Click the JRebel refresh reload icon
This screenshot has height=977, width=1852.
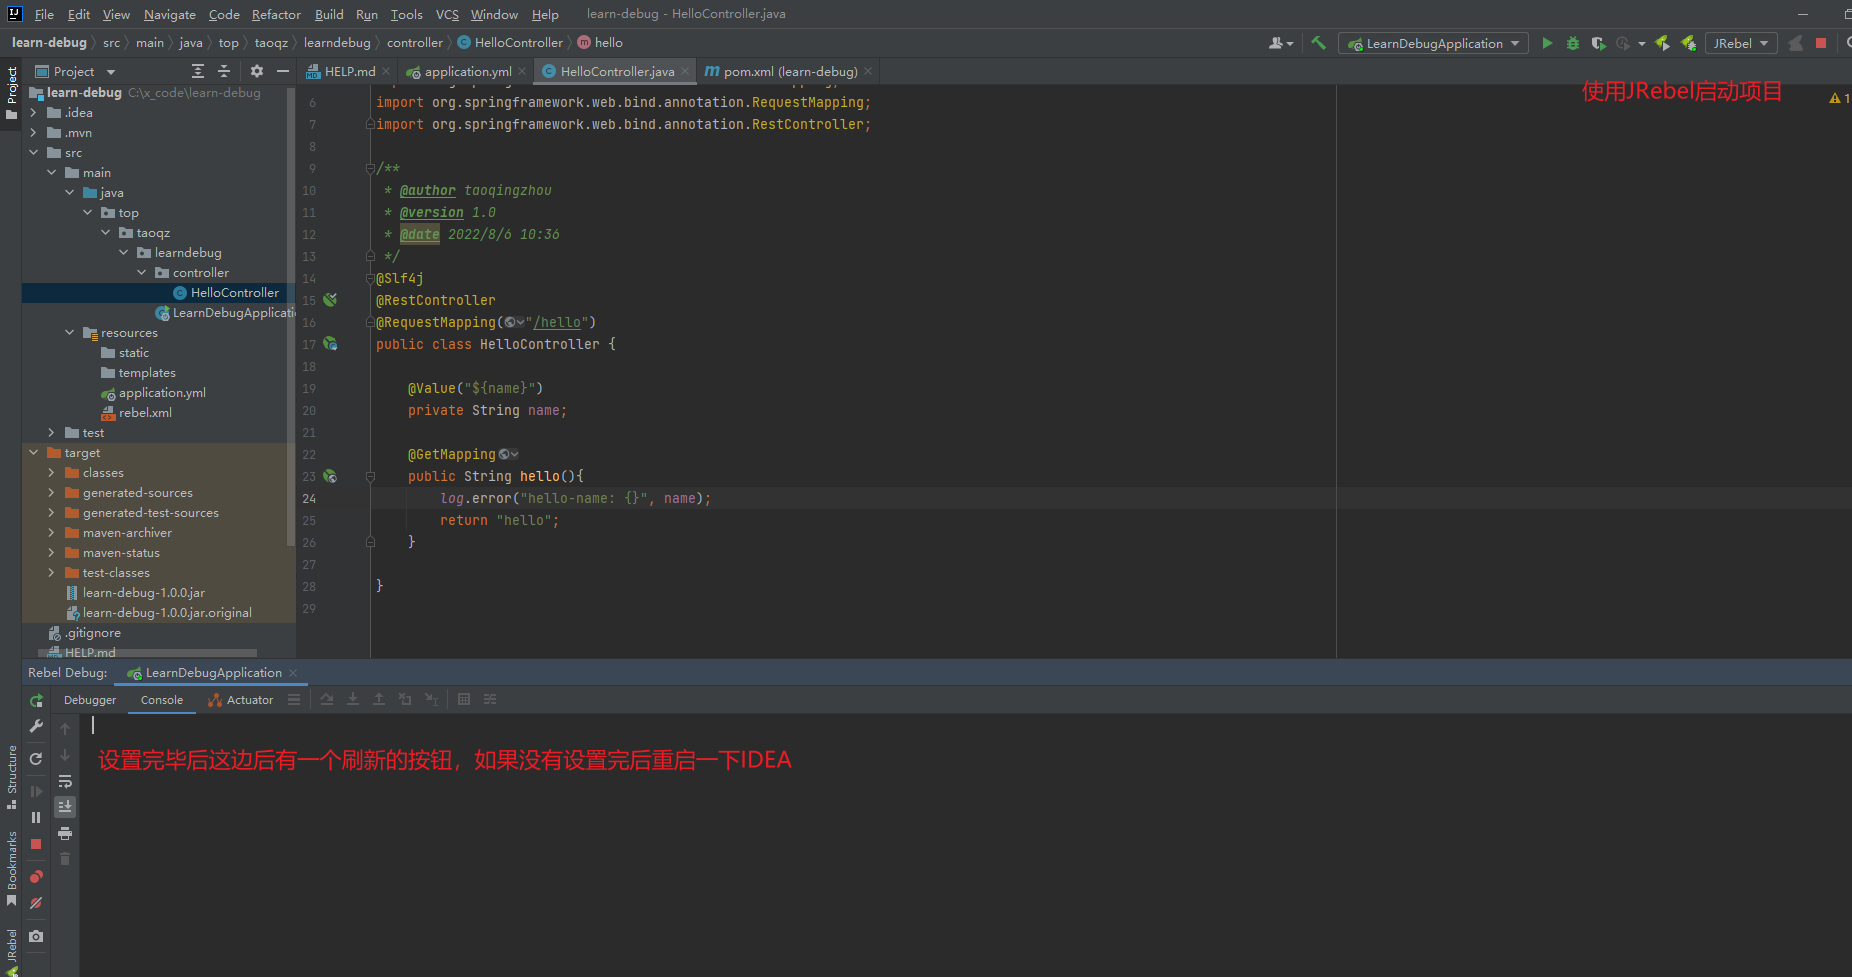pos(36,759)
